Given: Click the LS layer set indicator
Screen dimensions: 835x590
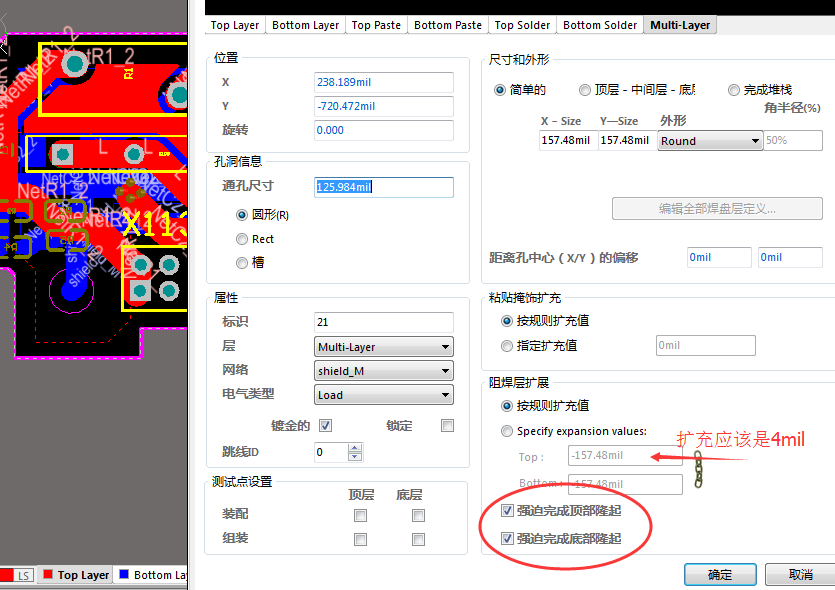Looking at the screenshot, I should click(x=22, y=575).
